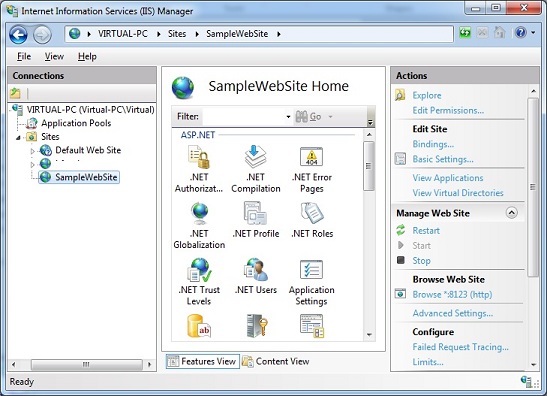Screen dimensions: 547x396
Task: Click the Explore link
Action: (x=427, y=95)
